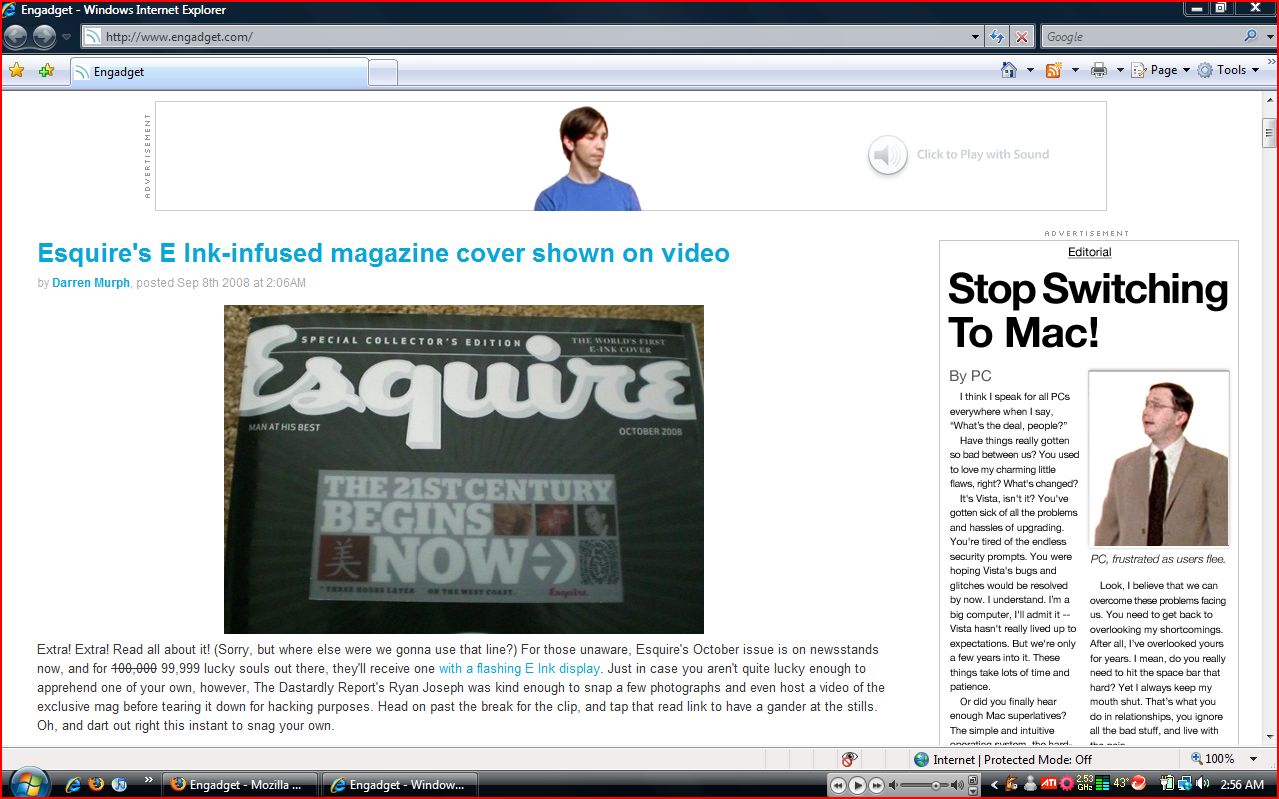Viewport: 1279px width, 799px height.
Task: Click the browser Forward arrow button
Action: pyautogui.click(x=44, y=37)
